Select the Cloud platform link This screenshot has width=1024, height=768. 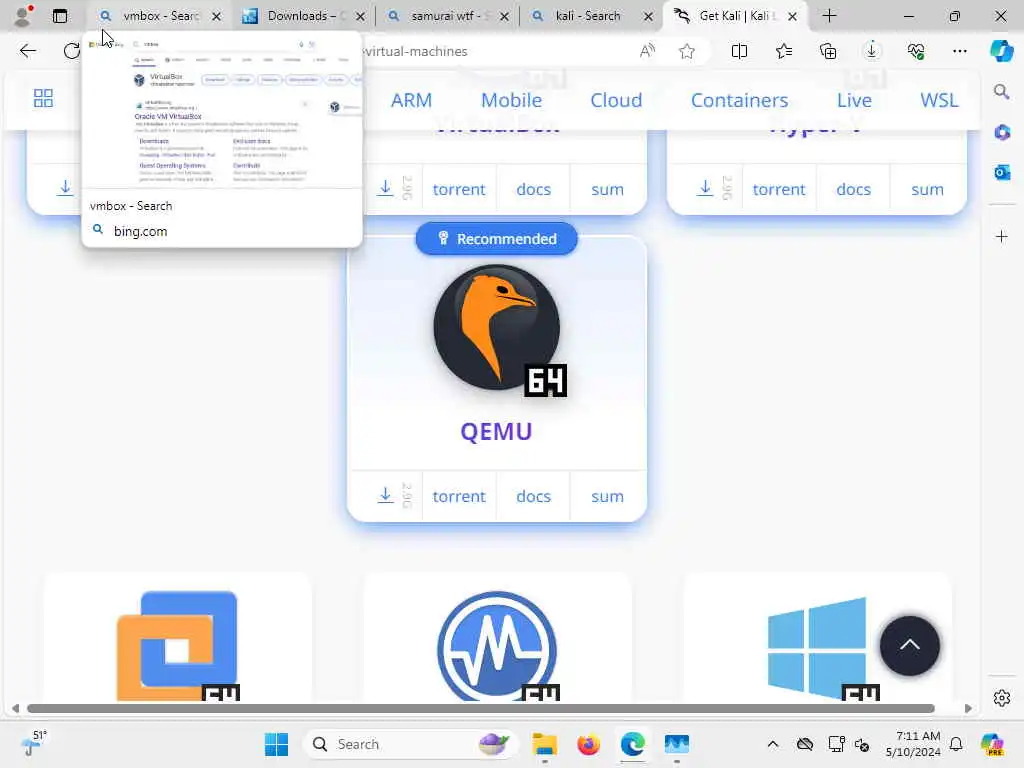click(616, 100)
